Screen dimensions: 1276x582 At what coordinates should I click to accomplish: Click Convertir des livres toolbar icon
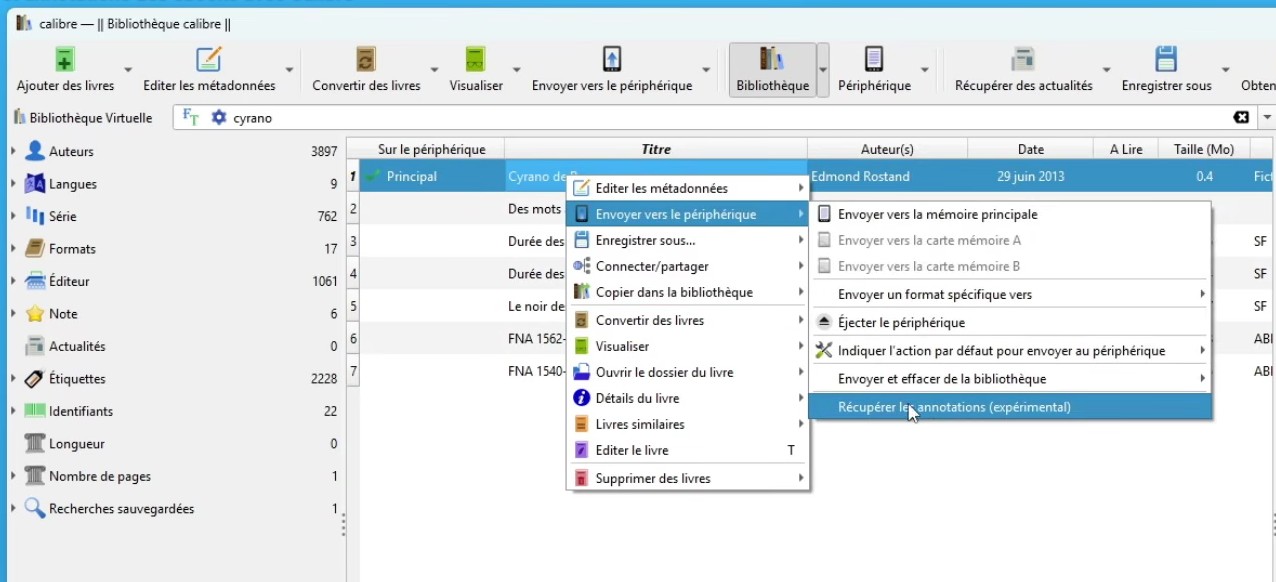(x=366, y=60)
